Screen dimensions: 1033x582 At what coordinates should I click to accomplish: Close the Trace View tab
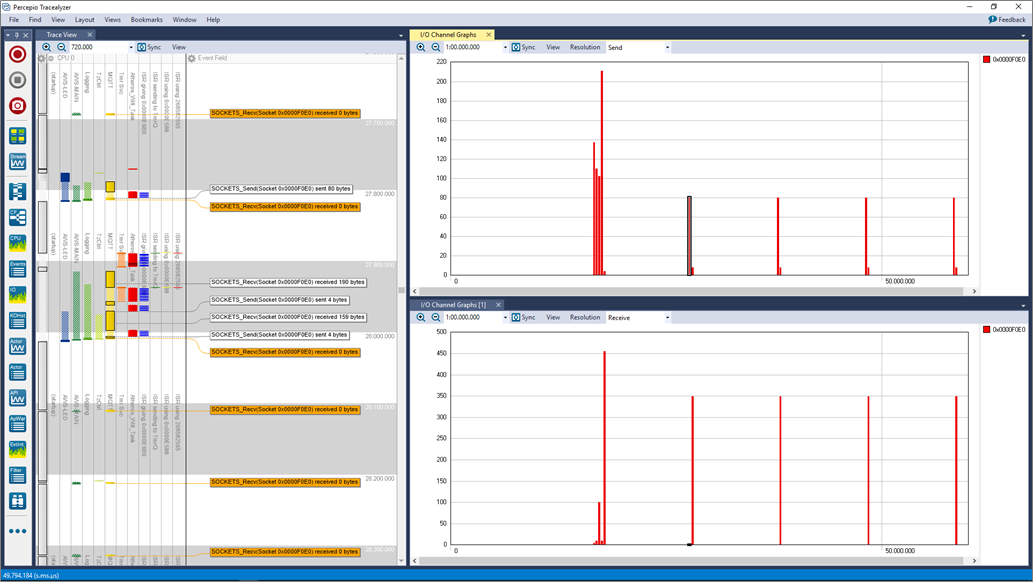pos(90,35)
